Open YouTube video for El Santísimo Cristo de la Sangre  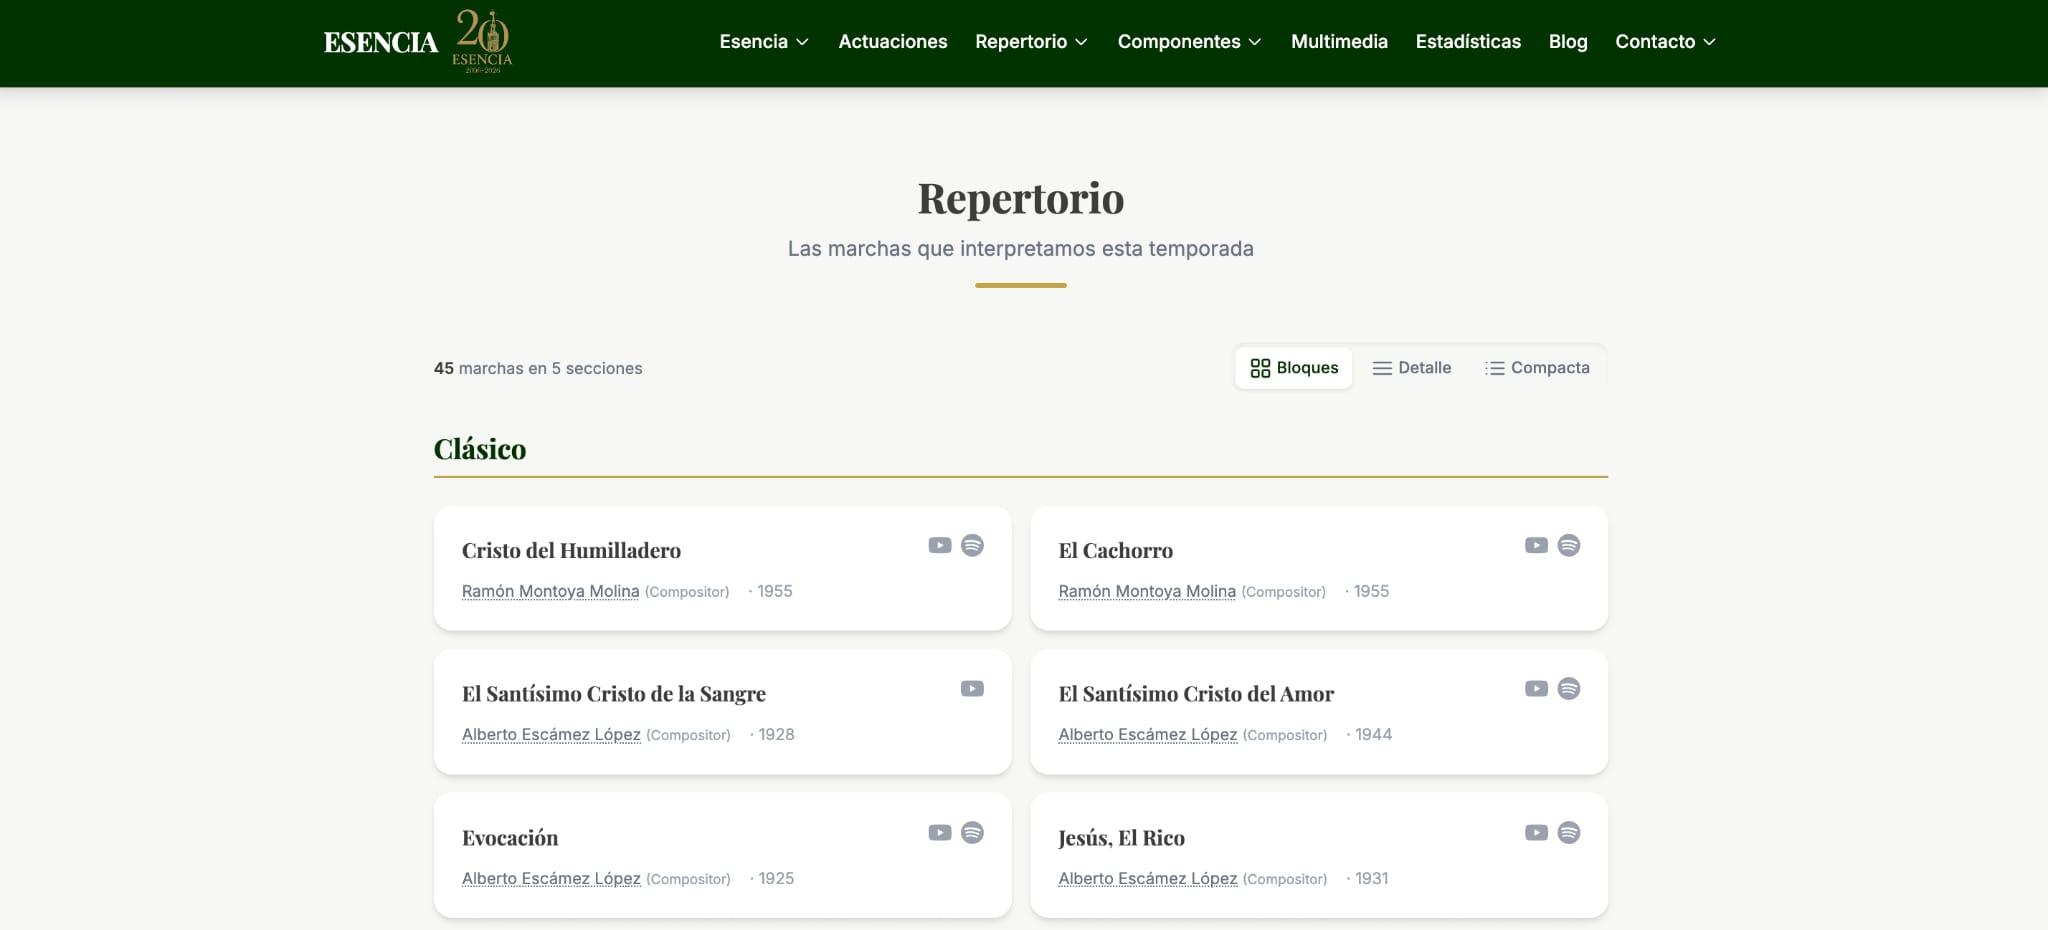972,688
